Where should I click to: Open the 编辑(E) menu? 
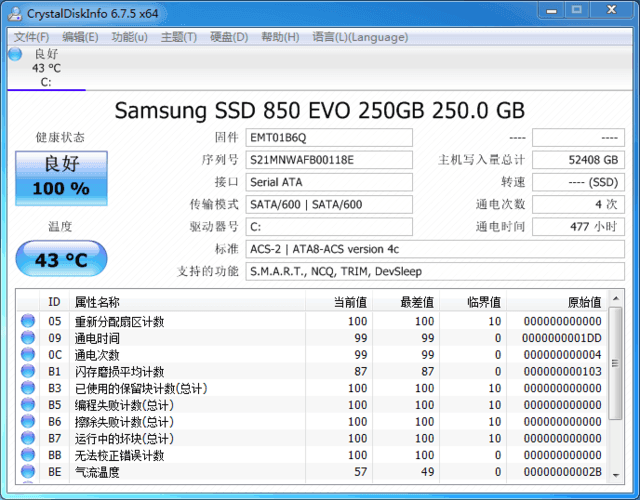[80, 37]
